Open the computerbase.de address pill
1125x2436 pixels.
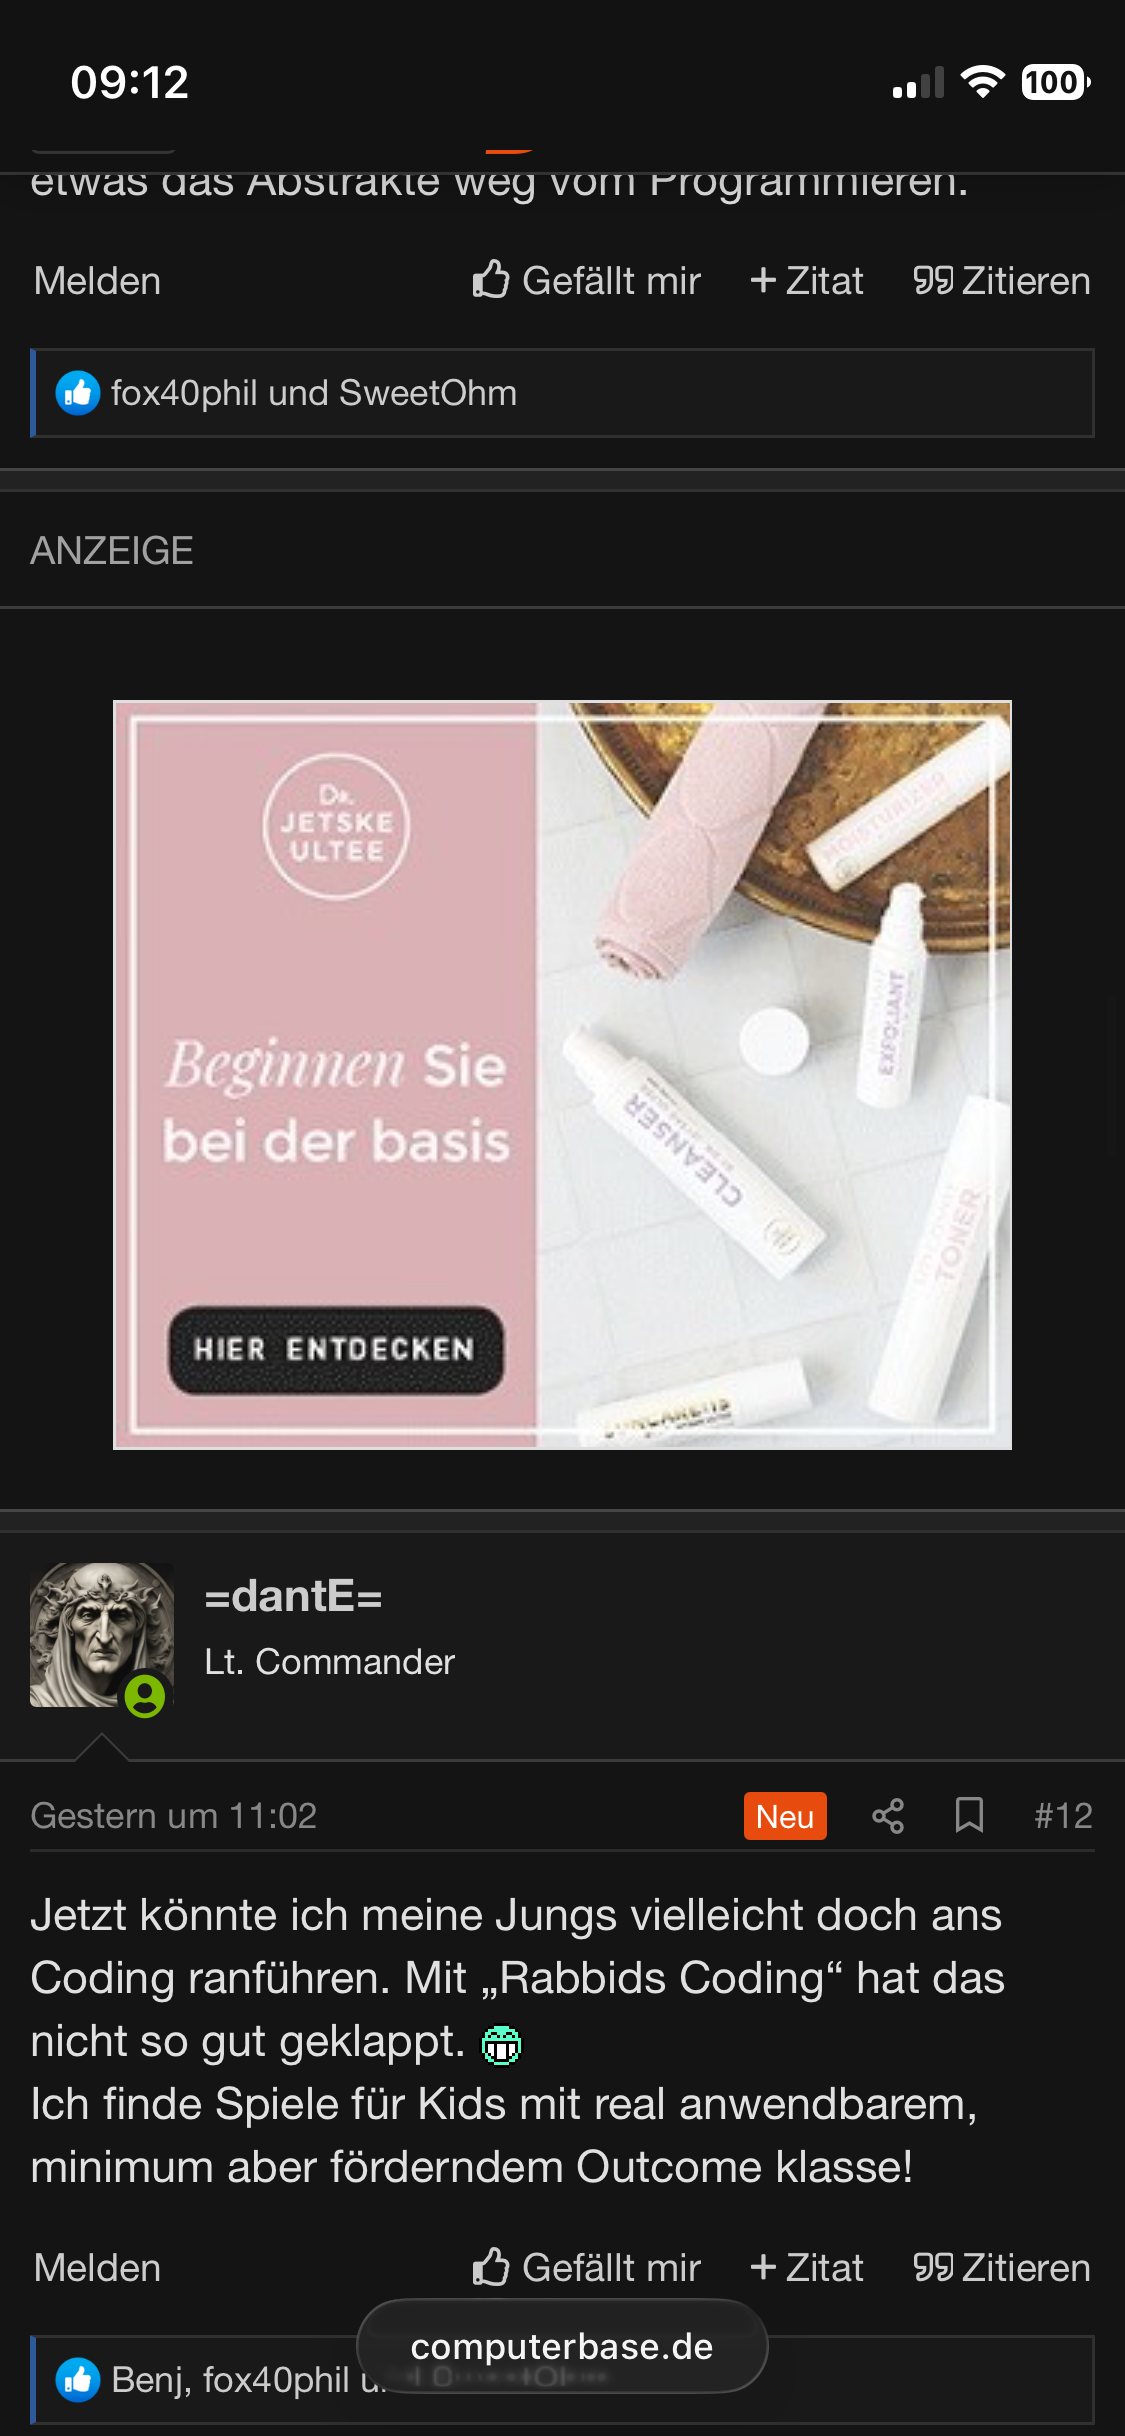pyautogui.click(x=562, y=2346)
